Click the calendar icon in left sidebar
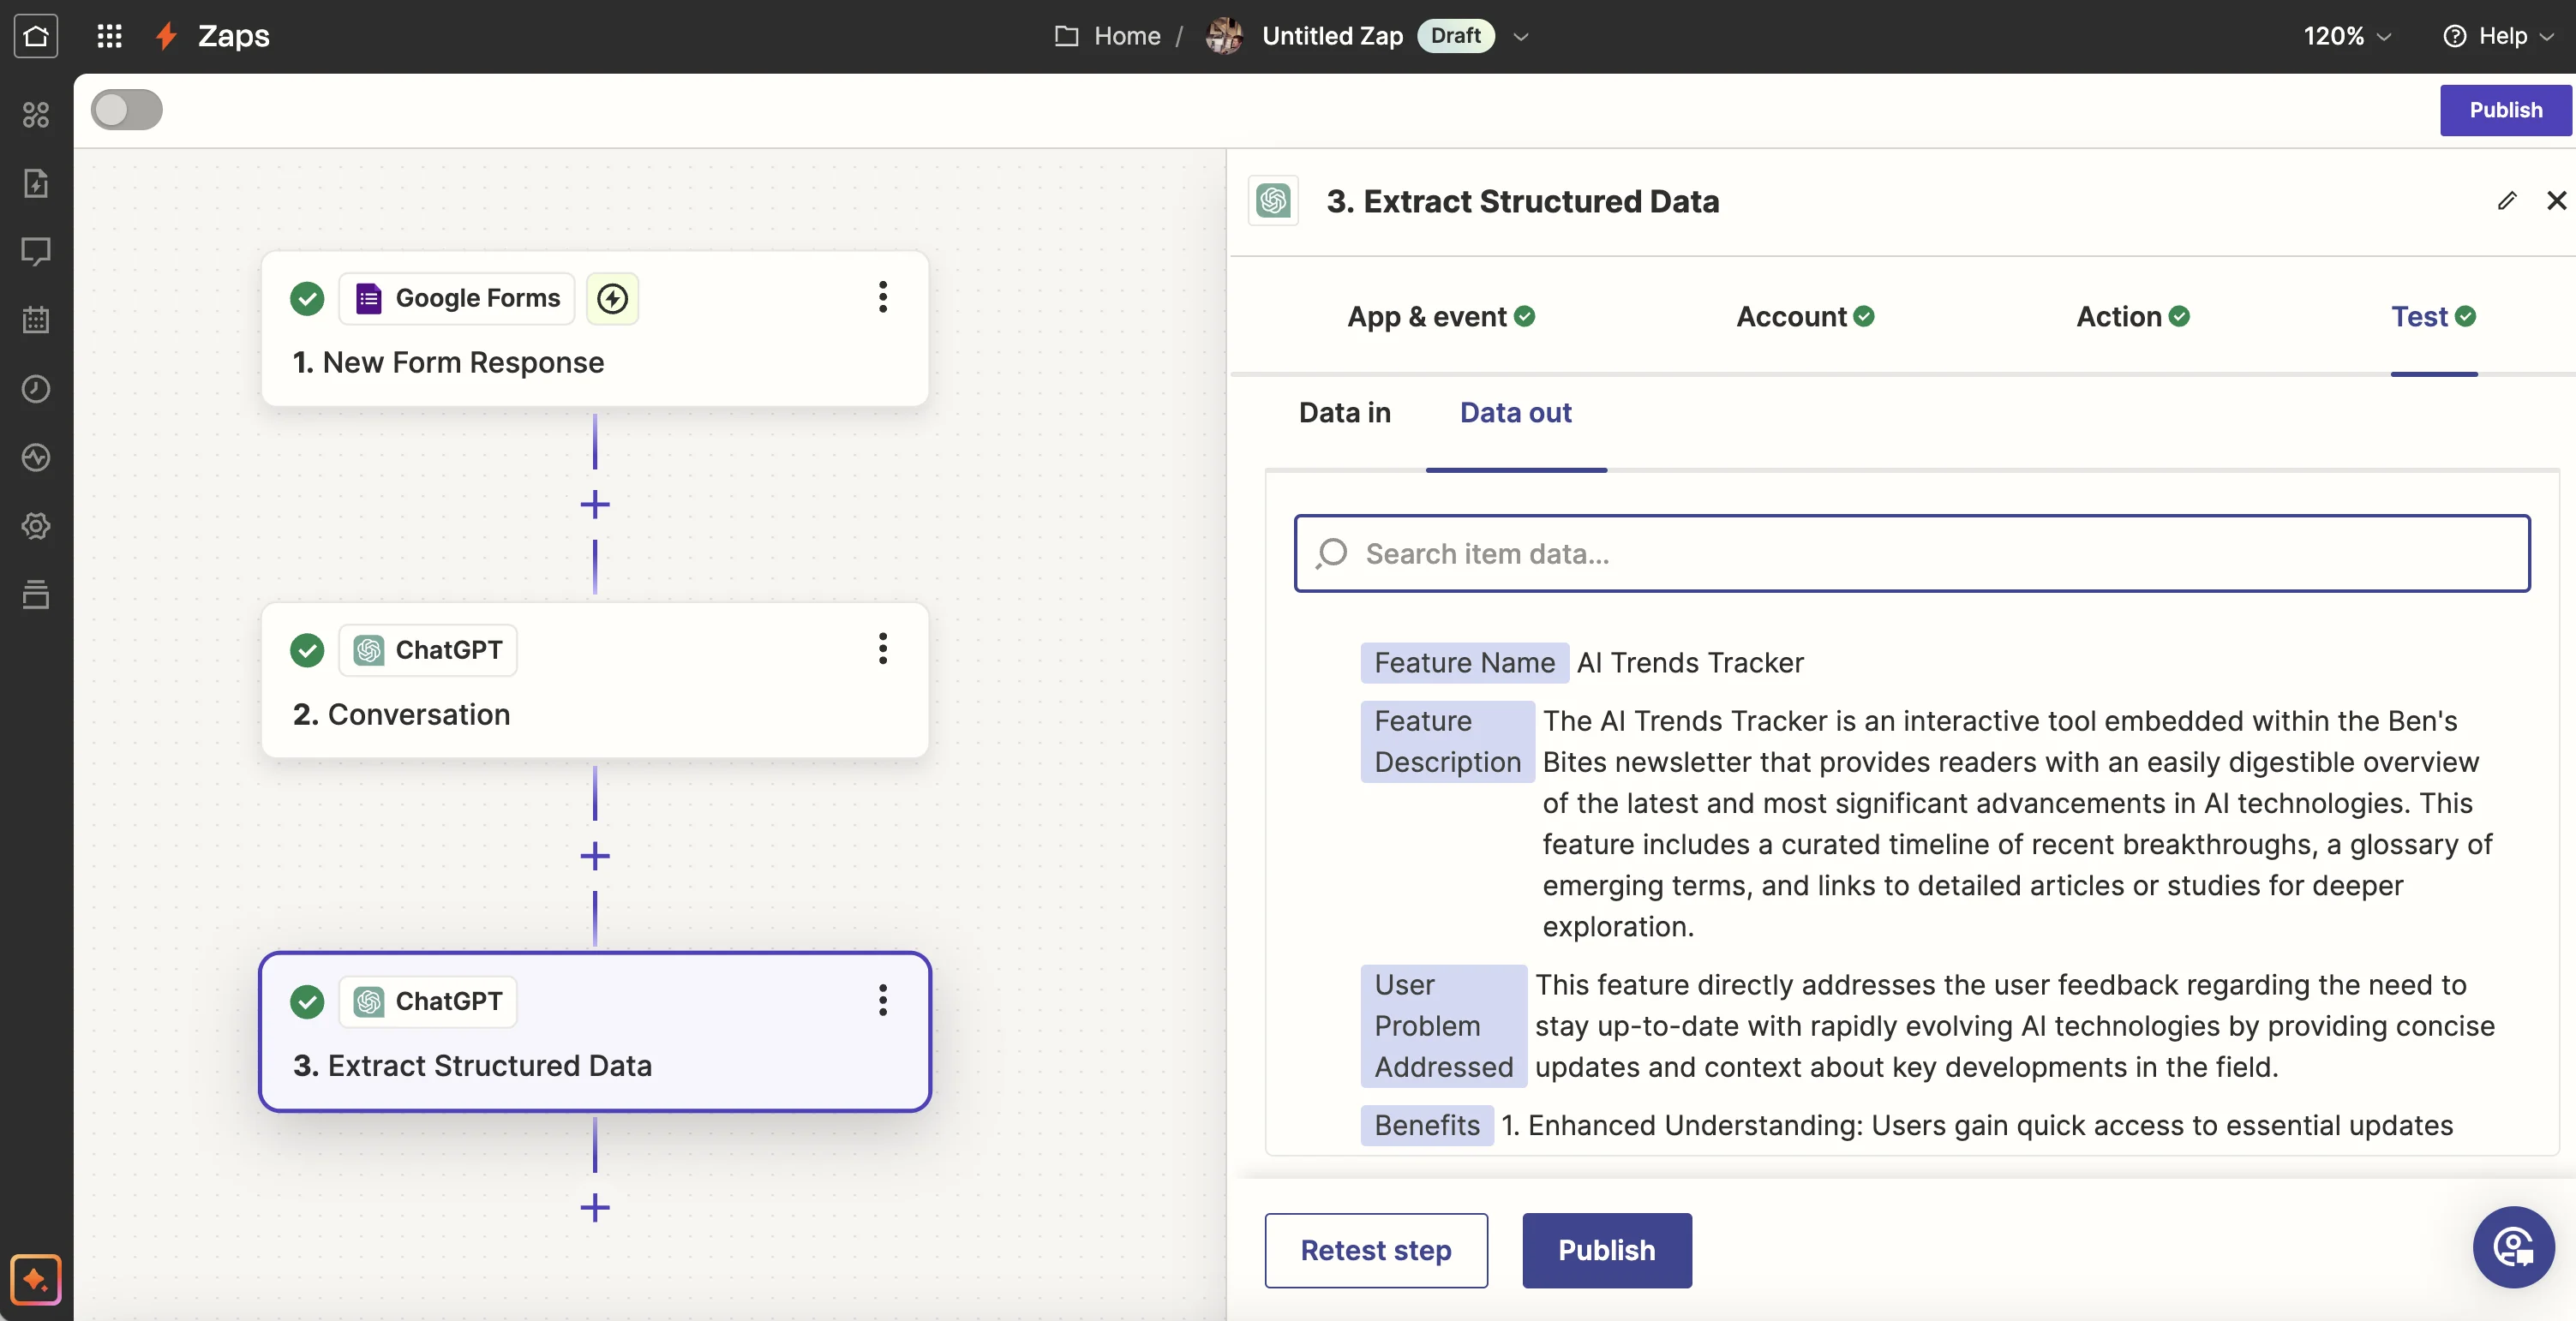2576x1321 pixels. 36,320
